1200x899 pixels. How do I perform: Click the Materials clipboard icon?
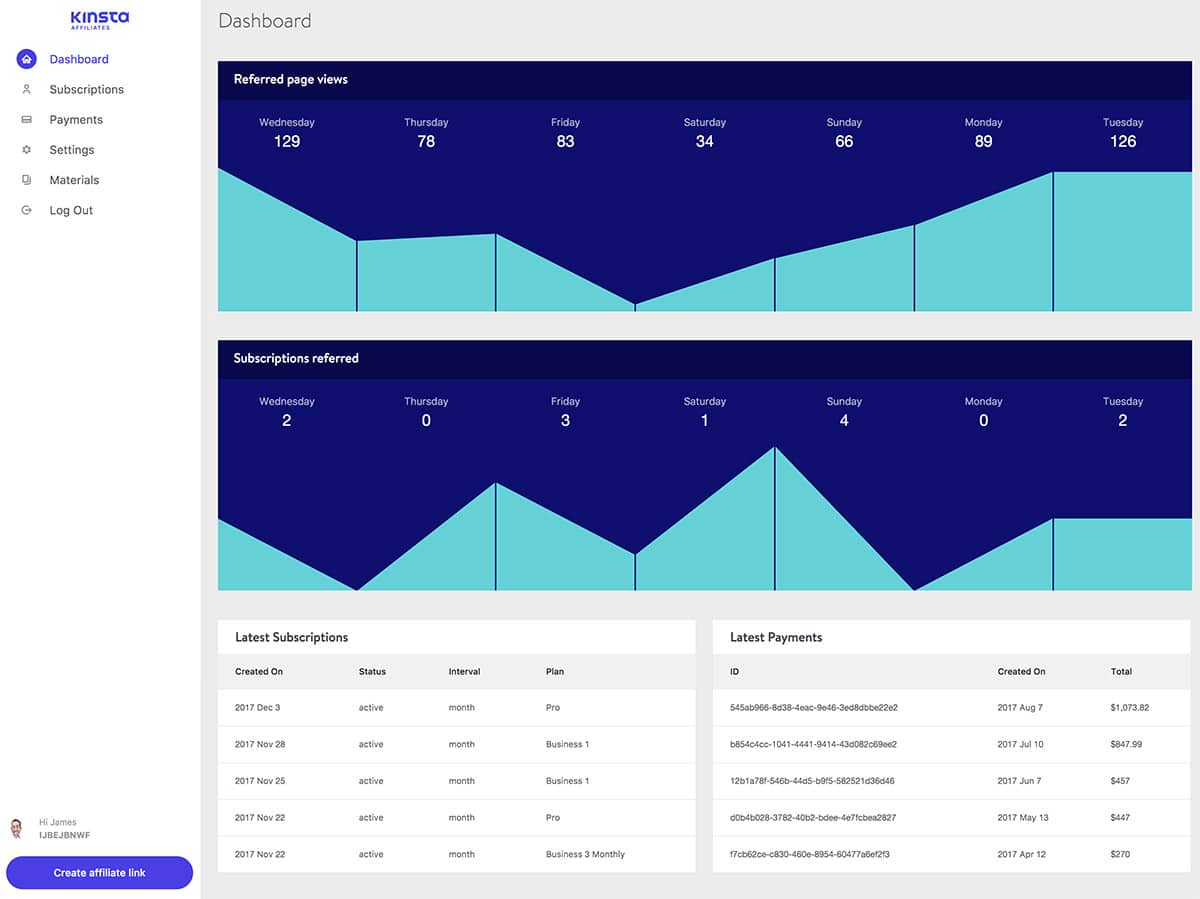pyautogui.click(x=25, y=180)
